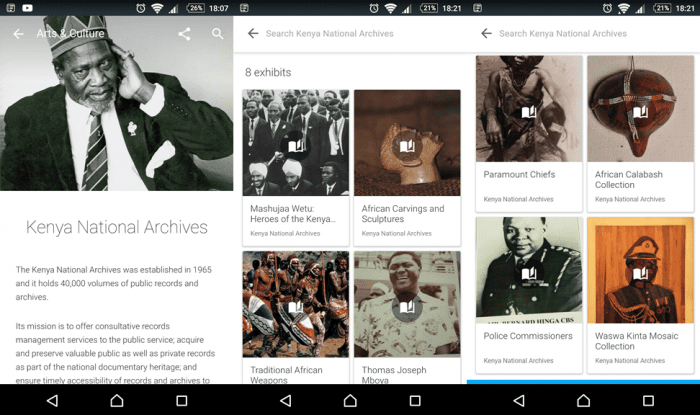The image size is (700, 415).
Task: Focus the search field on the 8 exhibits screen
Action: pyautogui.click(x=329, y=33)
